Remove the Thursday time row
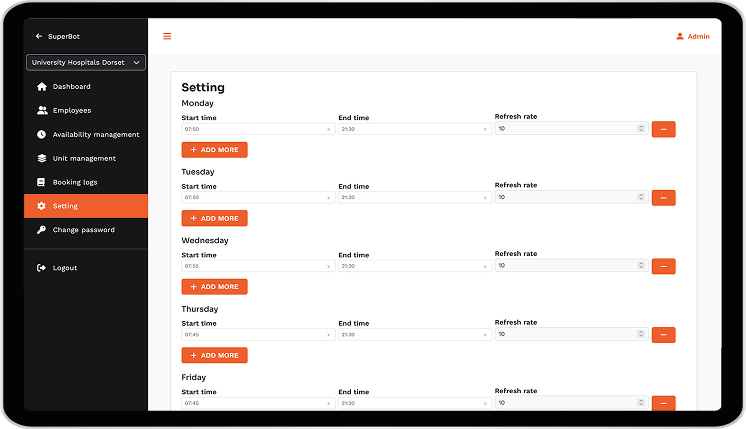 tap(664, 335)
